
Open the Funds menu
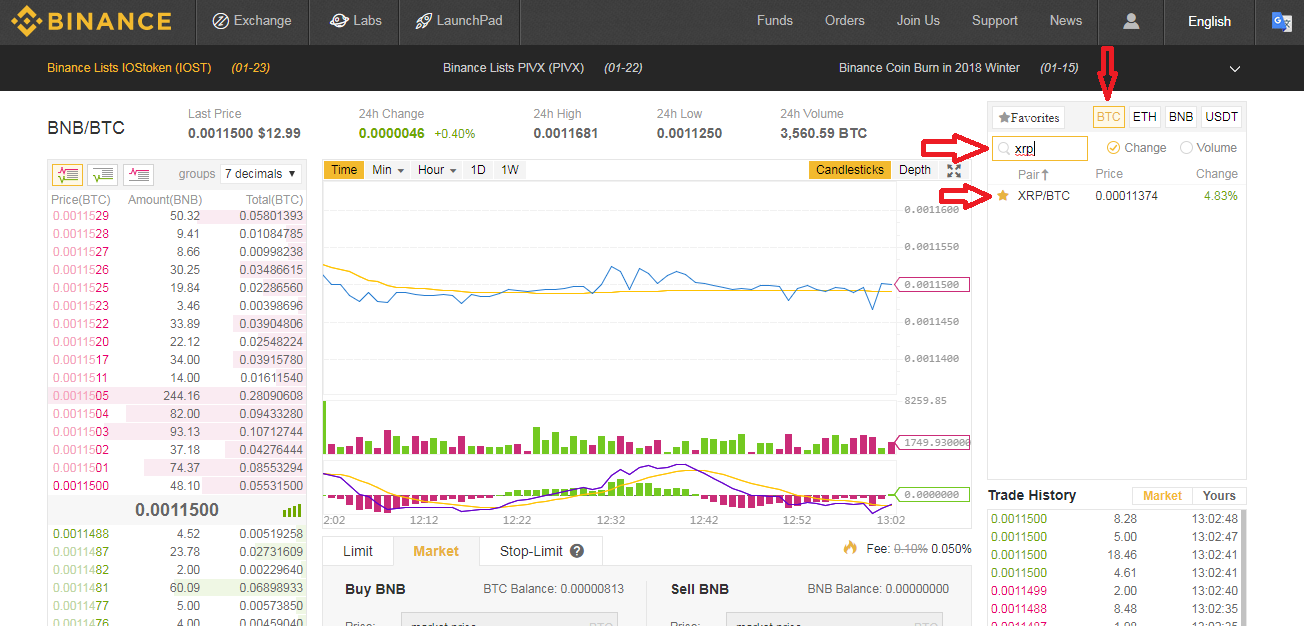[x=775, y=20]
